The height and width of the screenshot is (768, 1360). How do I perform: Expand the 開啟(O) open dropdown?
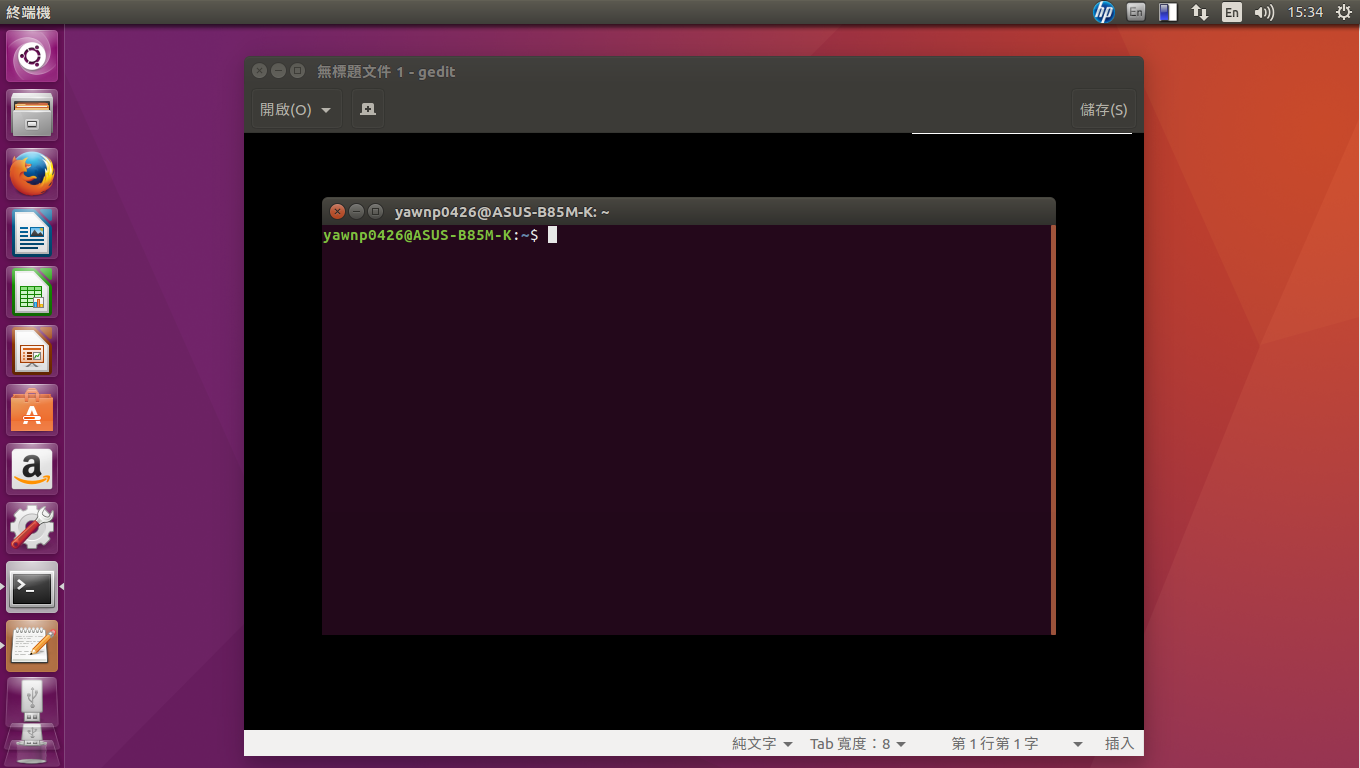(296, 110)
